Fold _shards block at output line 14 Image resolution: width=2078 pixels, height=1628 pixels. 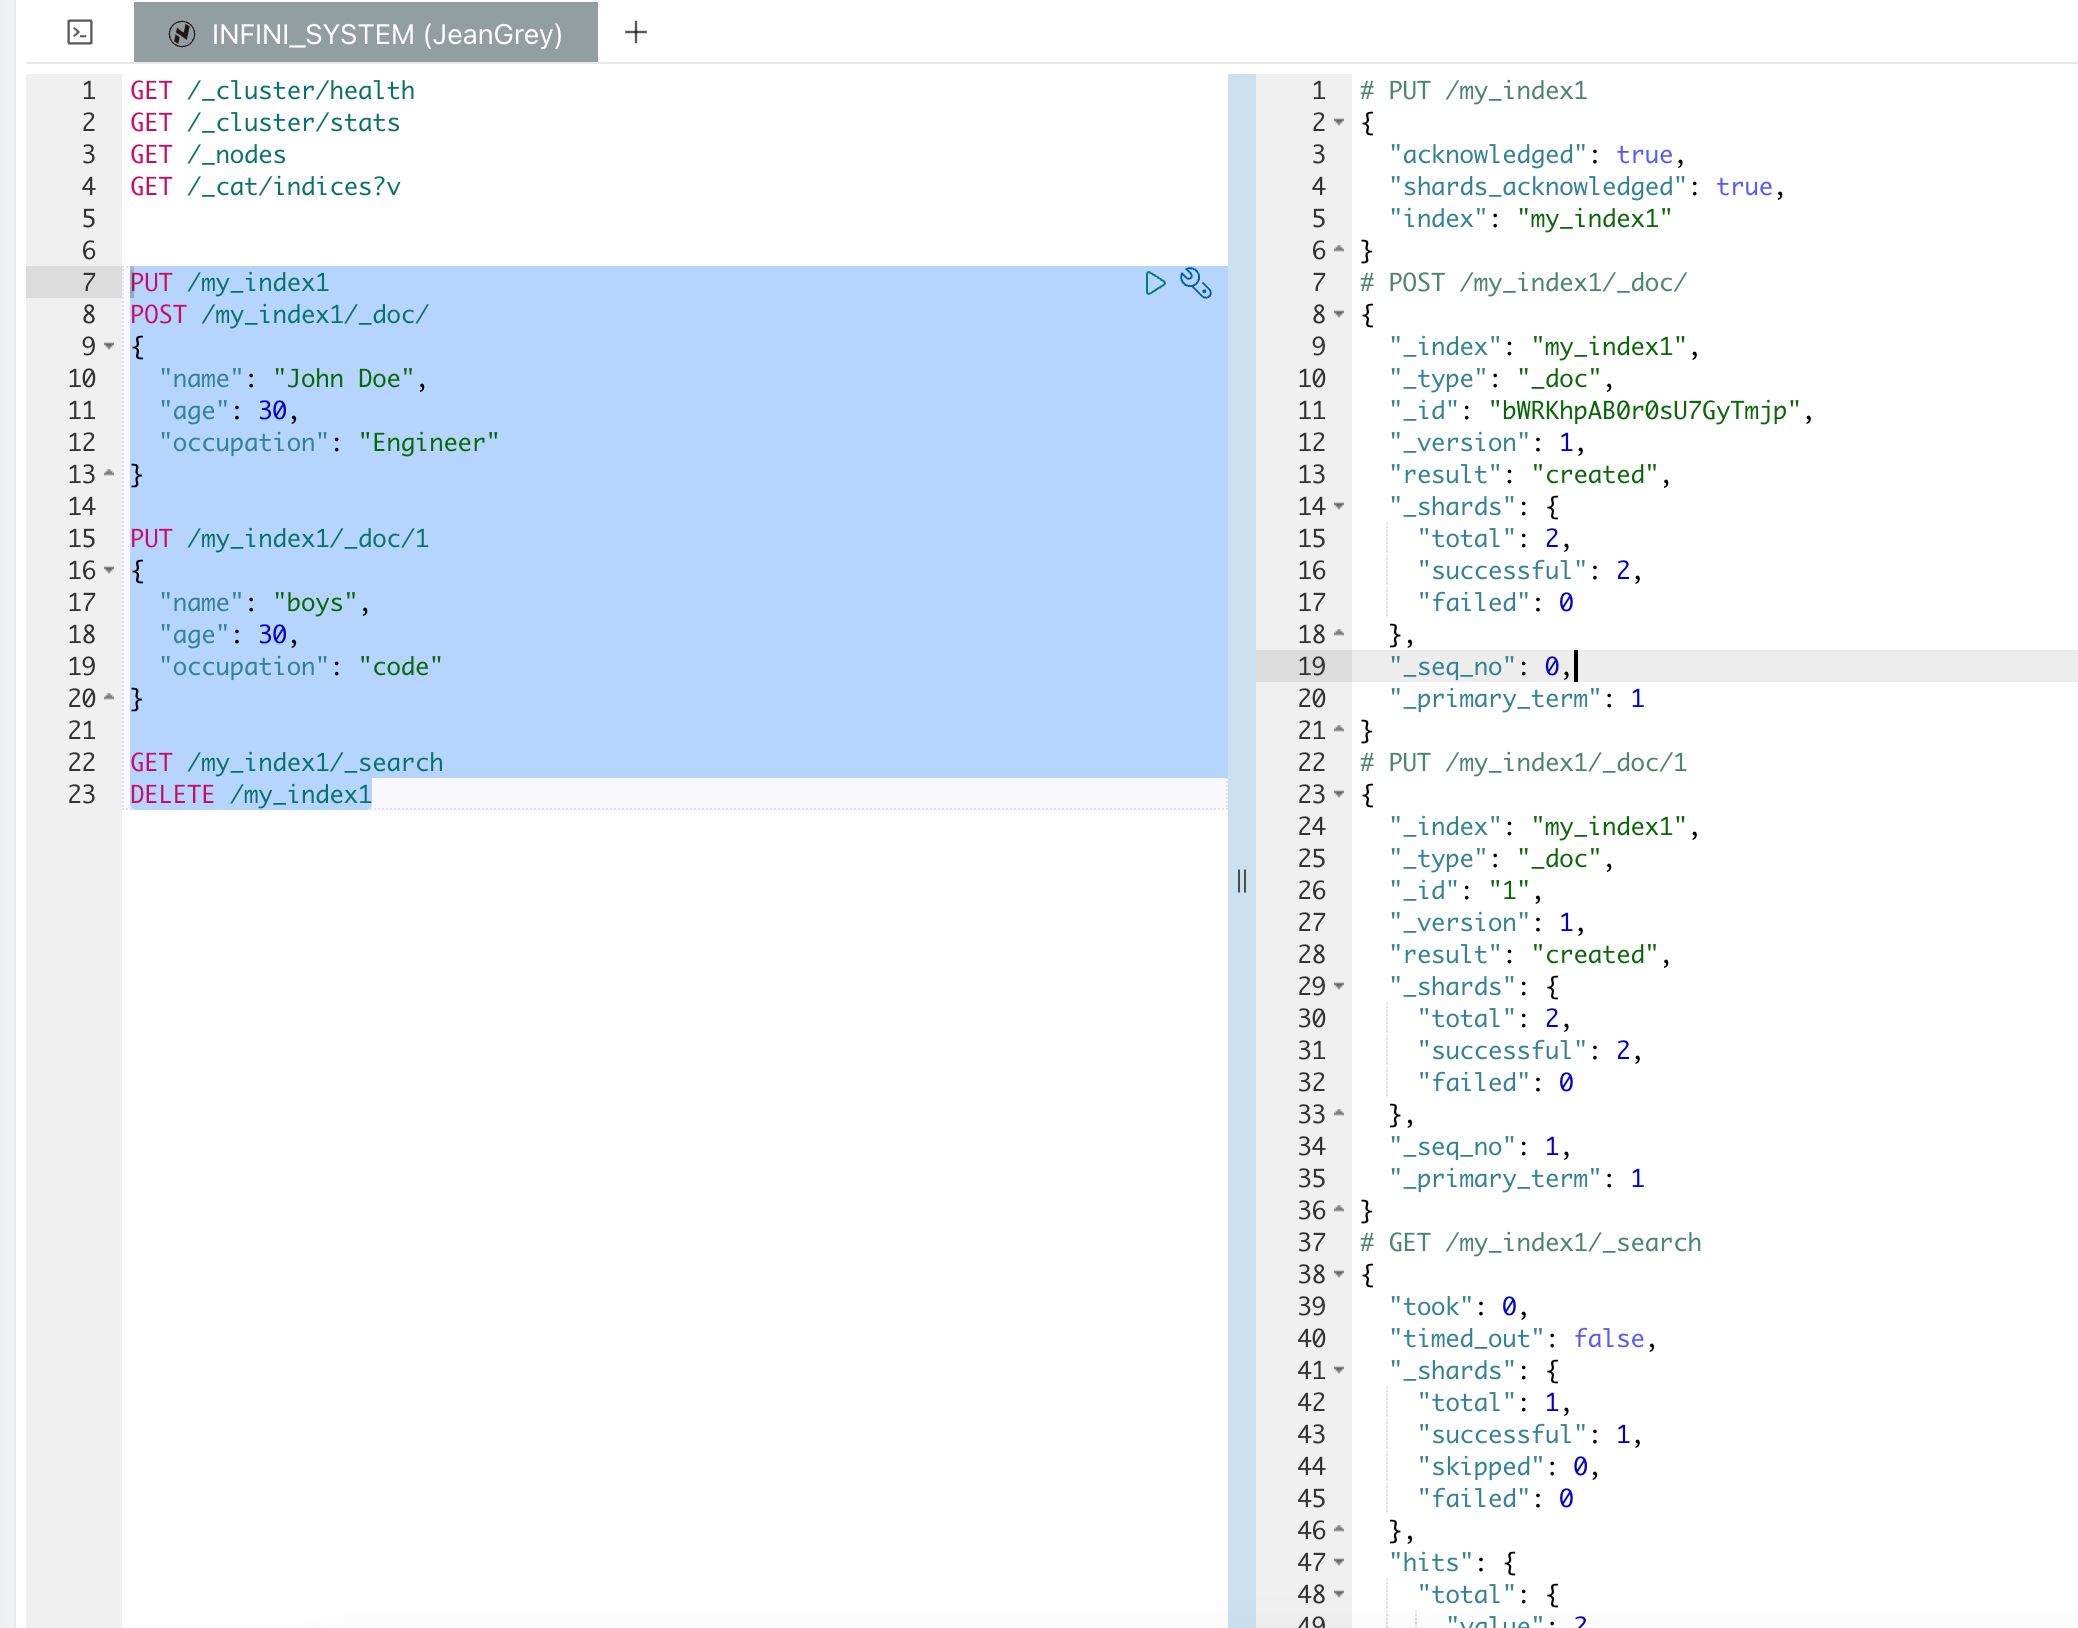1339,507
